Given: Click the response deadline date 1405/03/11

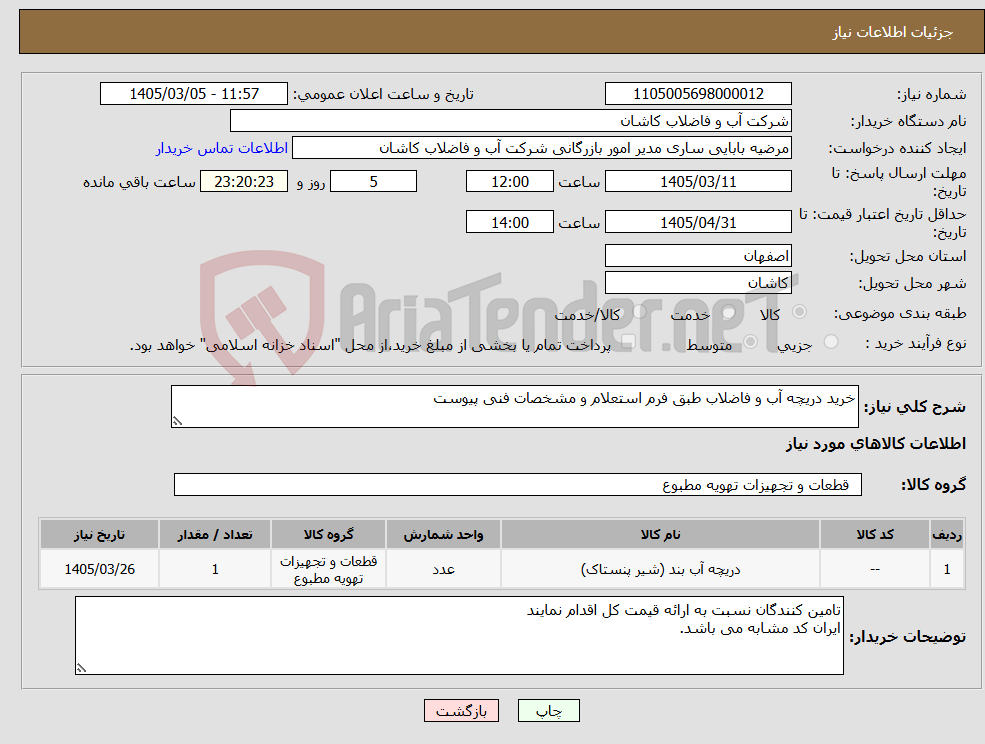Looking at the screenshot, I should pyautogui.click(x=698, y=182).
